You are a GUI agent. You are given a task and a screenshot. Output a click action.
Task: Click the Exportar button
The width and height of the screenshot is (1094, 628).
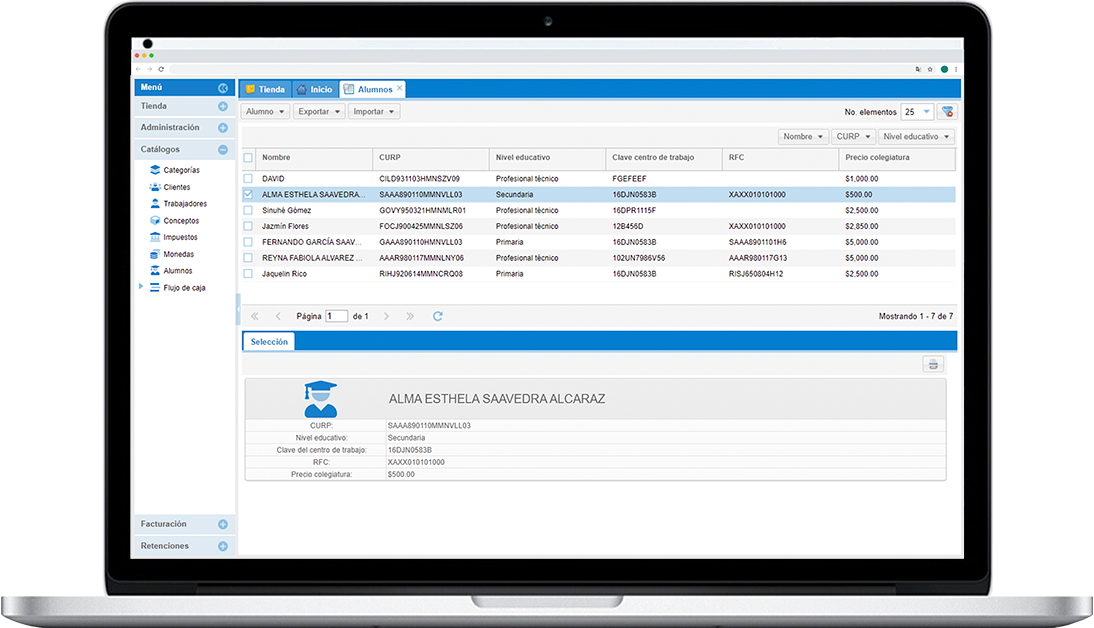click(319, 112)
